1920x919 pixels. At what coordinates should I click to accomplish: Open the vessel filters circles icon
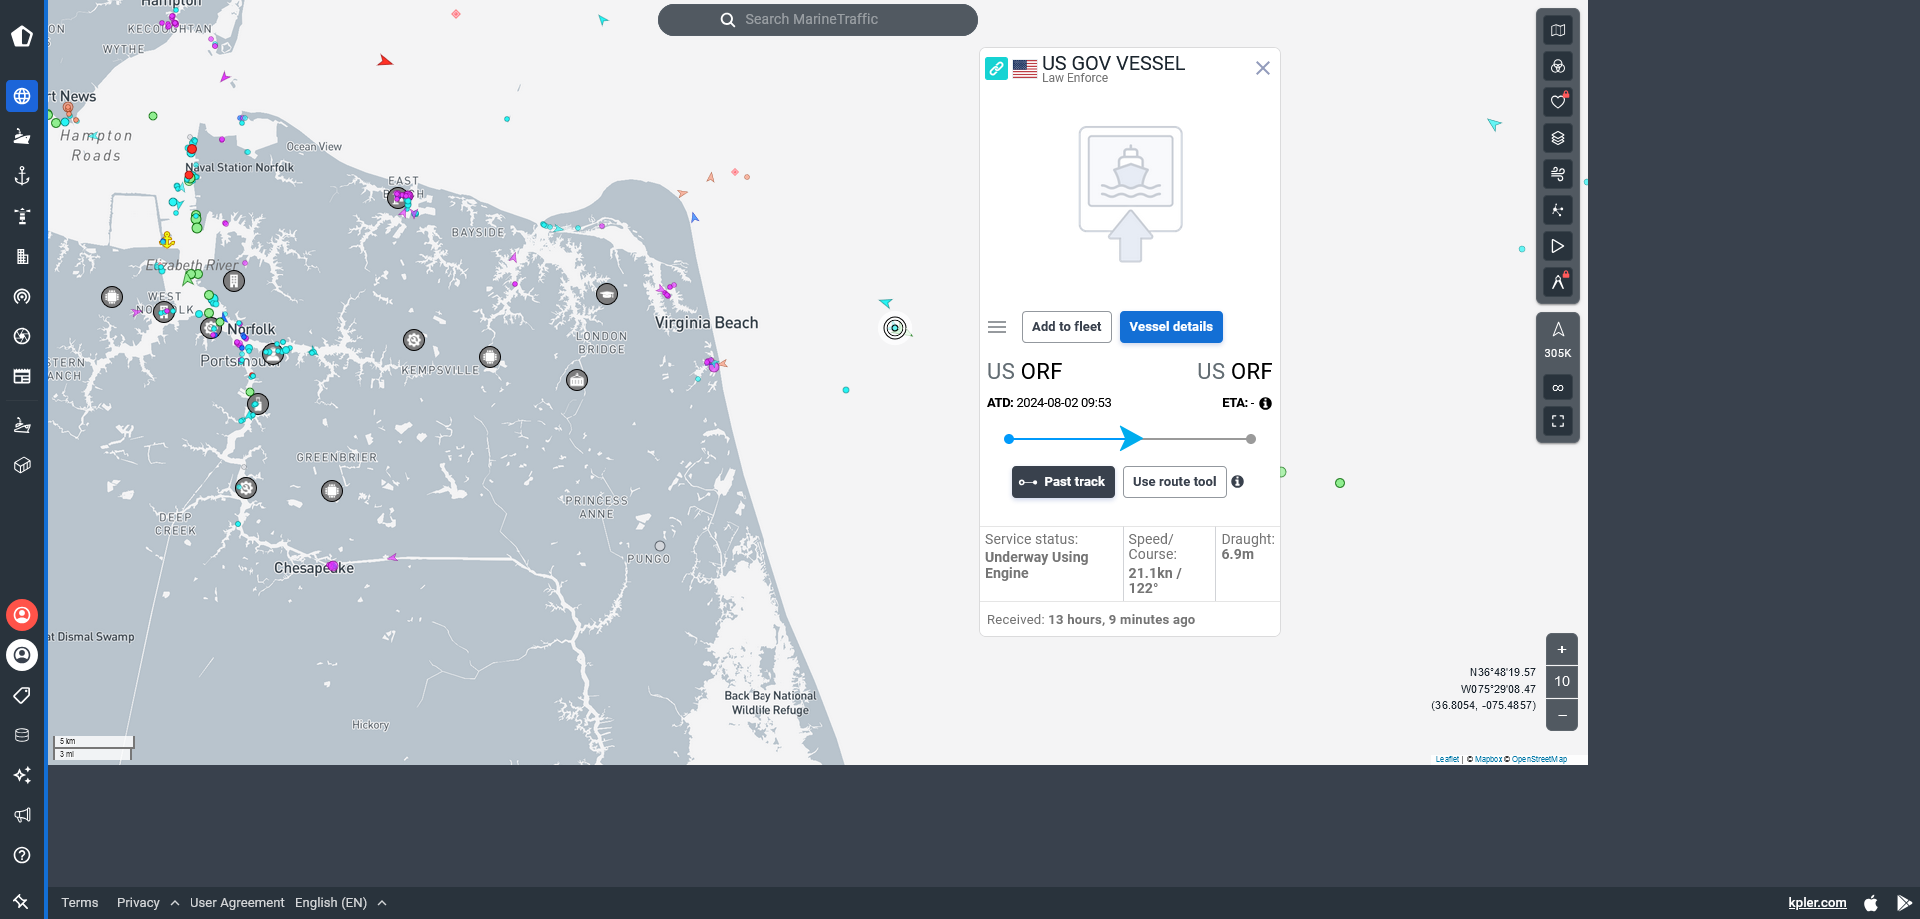click(1558, 66)
